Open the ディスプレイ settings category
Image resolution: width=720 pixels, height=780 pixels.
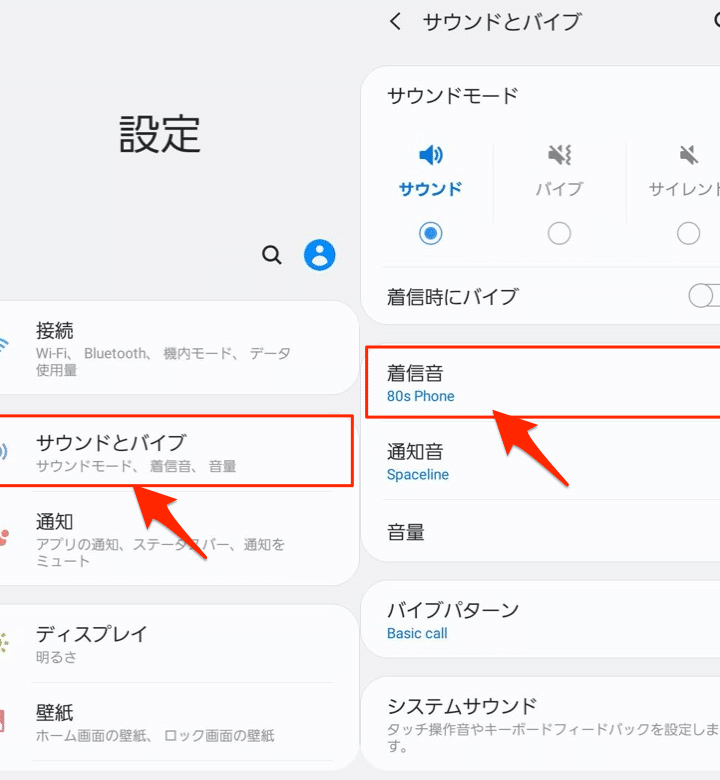point(179,644)
